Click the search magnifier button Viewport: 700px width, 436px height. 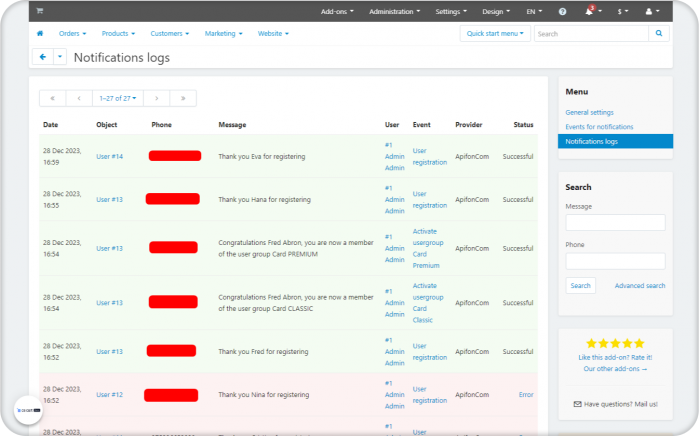coord(658,33)
